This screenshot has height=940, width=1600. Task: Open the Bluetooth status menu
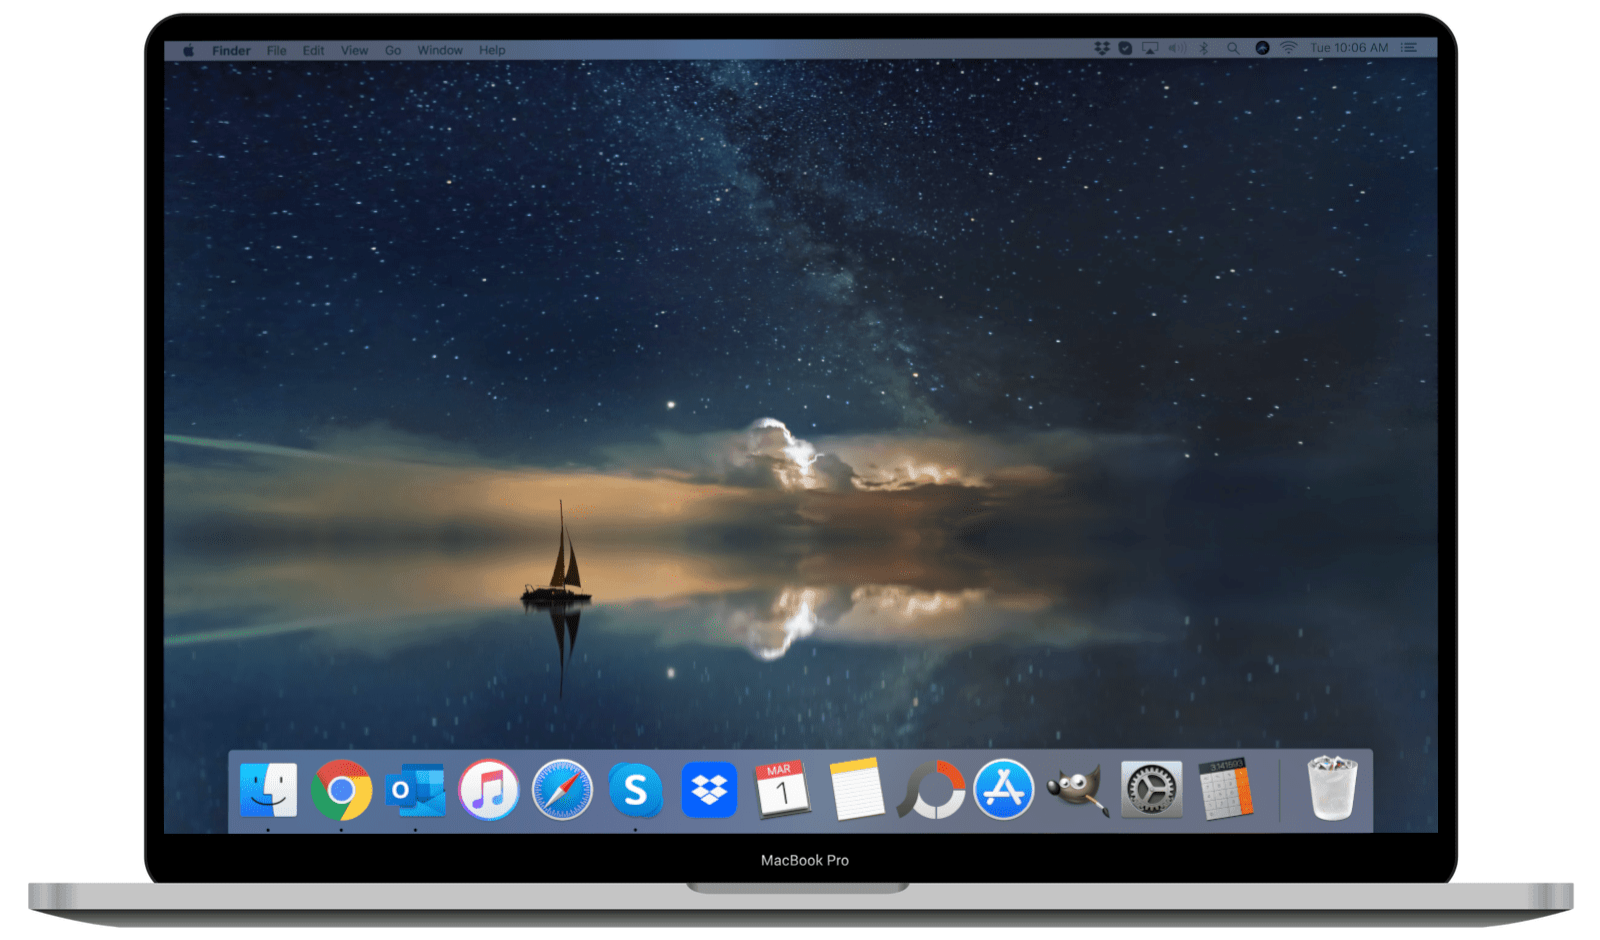[1203, 47]
